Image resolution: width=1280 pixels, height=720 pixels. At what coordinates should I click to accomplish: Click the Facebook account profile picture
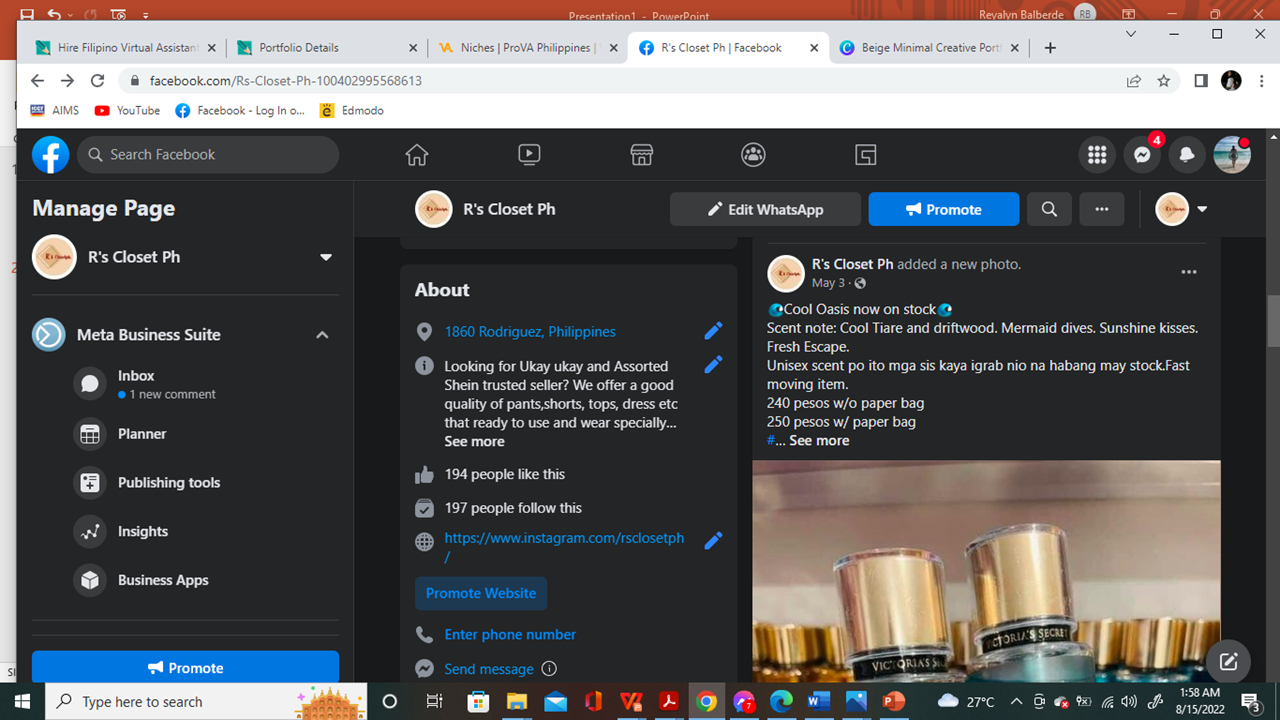(1232, 155)
